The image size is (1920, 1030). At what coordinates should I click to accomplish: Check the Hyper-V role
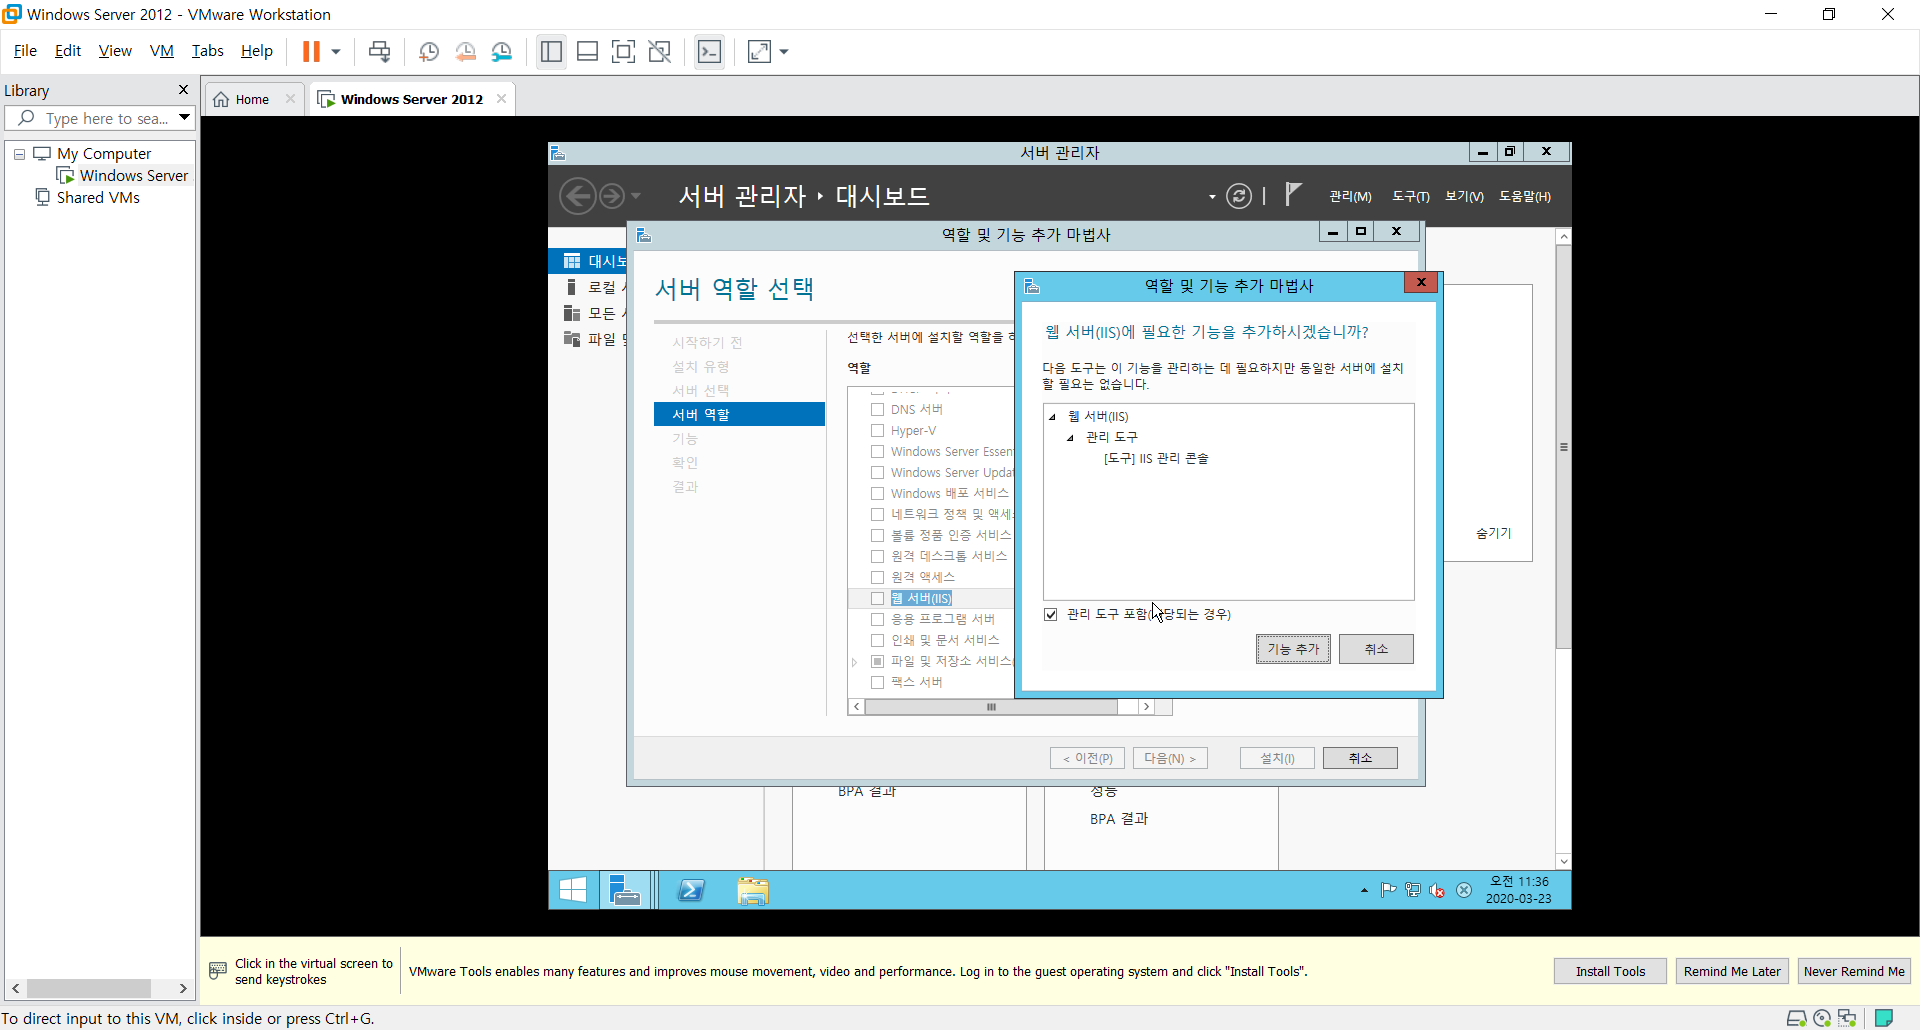tap(877, 431)
